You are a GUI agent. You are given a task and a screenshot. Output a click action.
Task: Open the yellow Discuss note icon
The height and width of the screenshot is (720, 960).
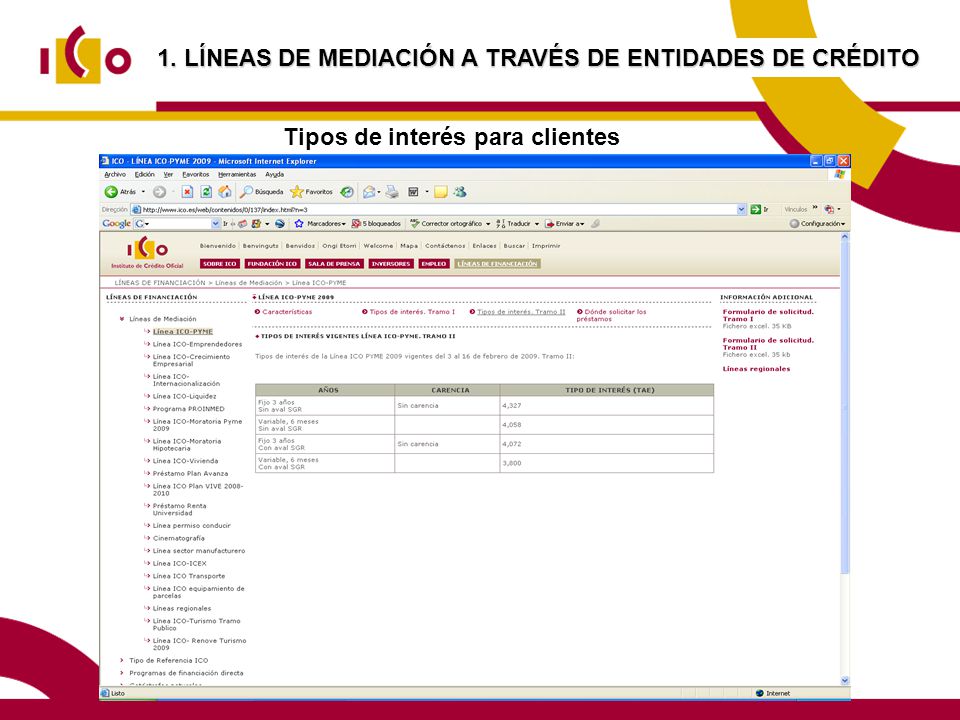pyautogui.click(x=441, y=192)
